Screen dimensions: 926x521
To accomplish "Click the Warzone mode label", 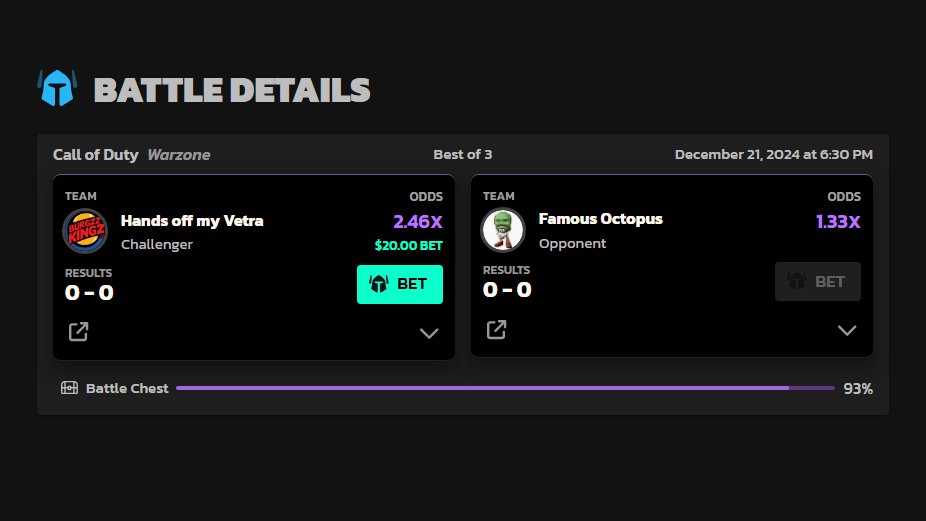I will [179, 155].
